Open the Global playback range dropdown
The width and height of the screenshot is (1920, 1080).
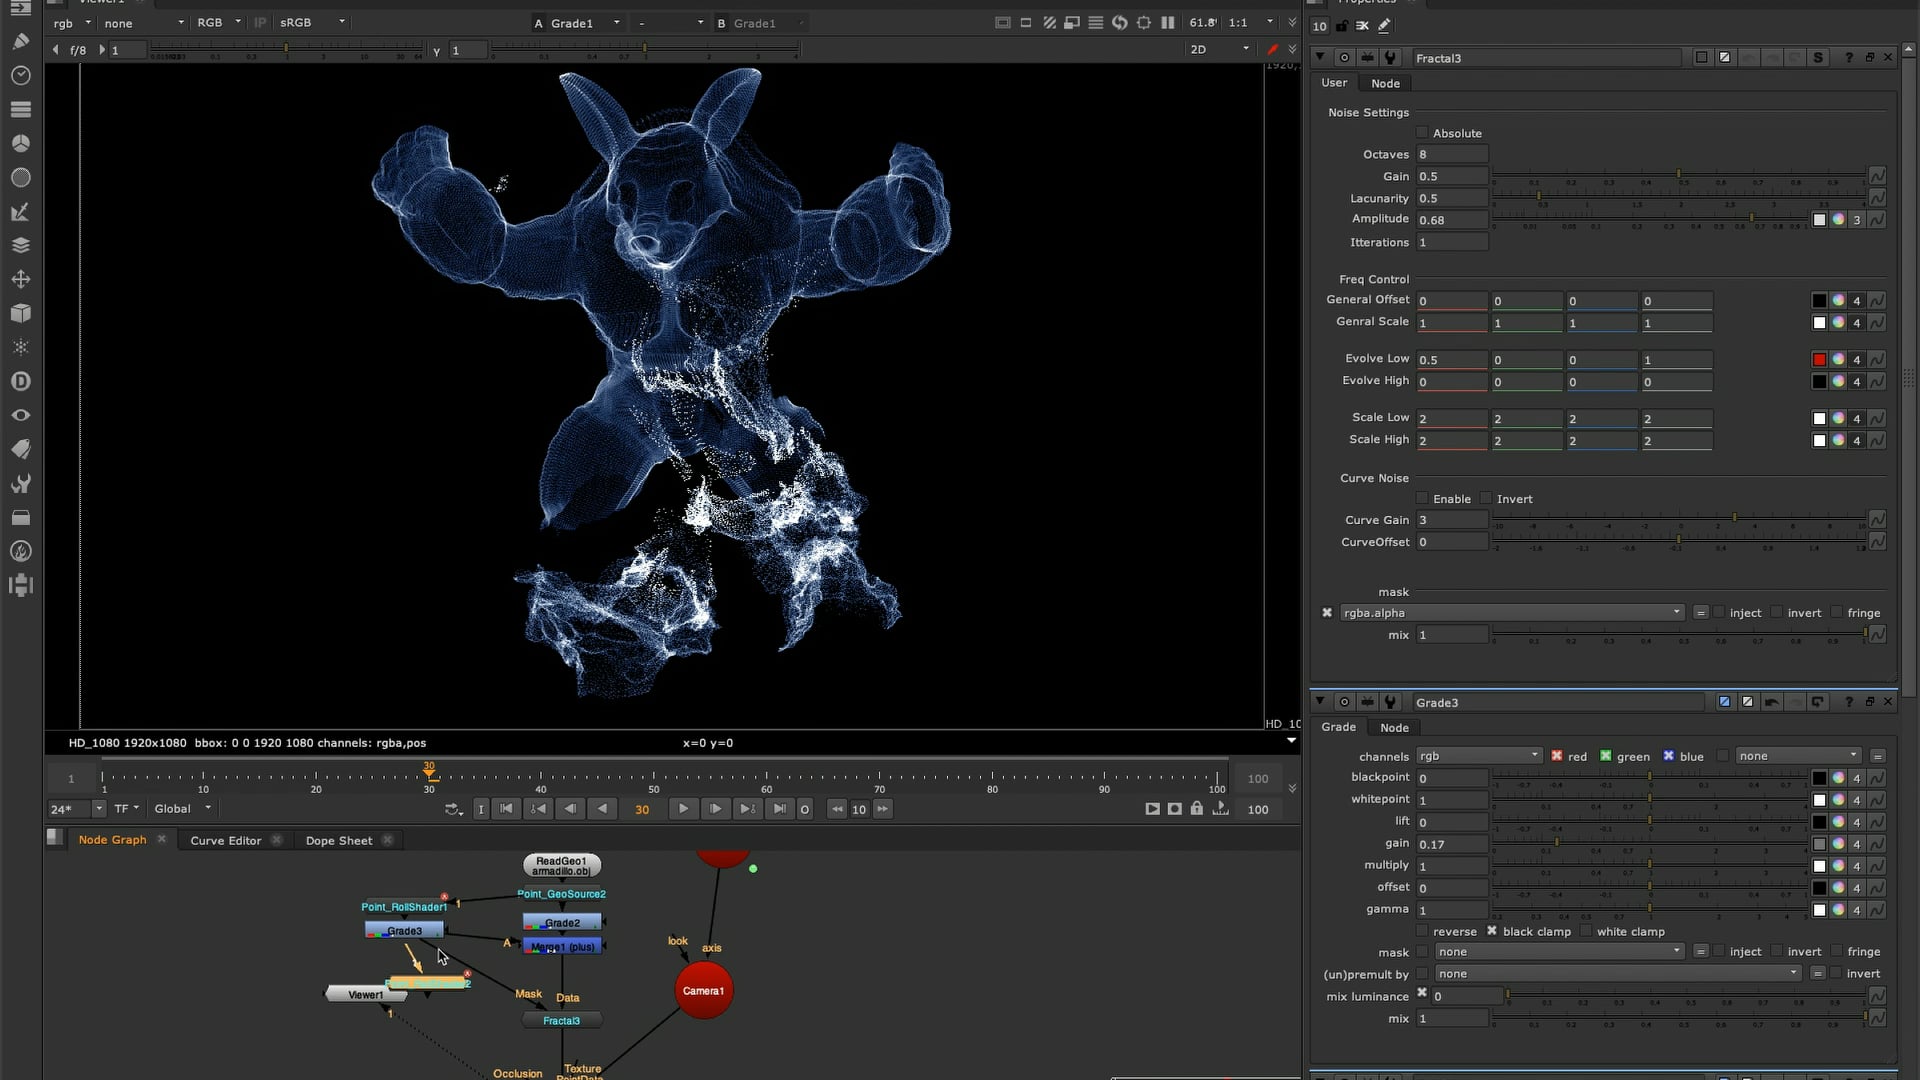[x=182, y=809]
